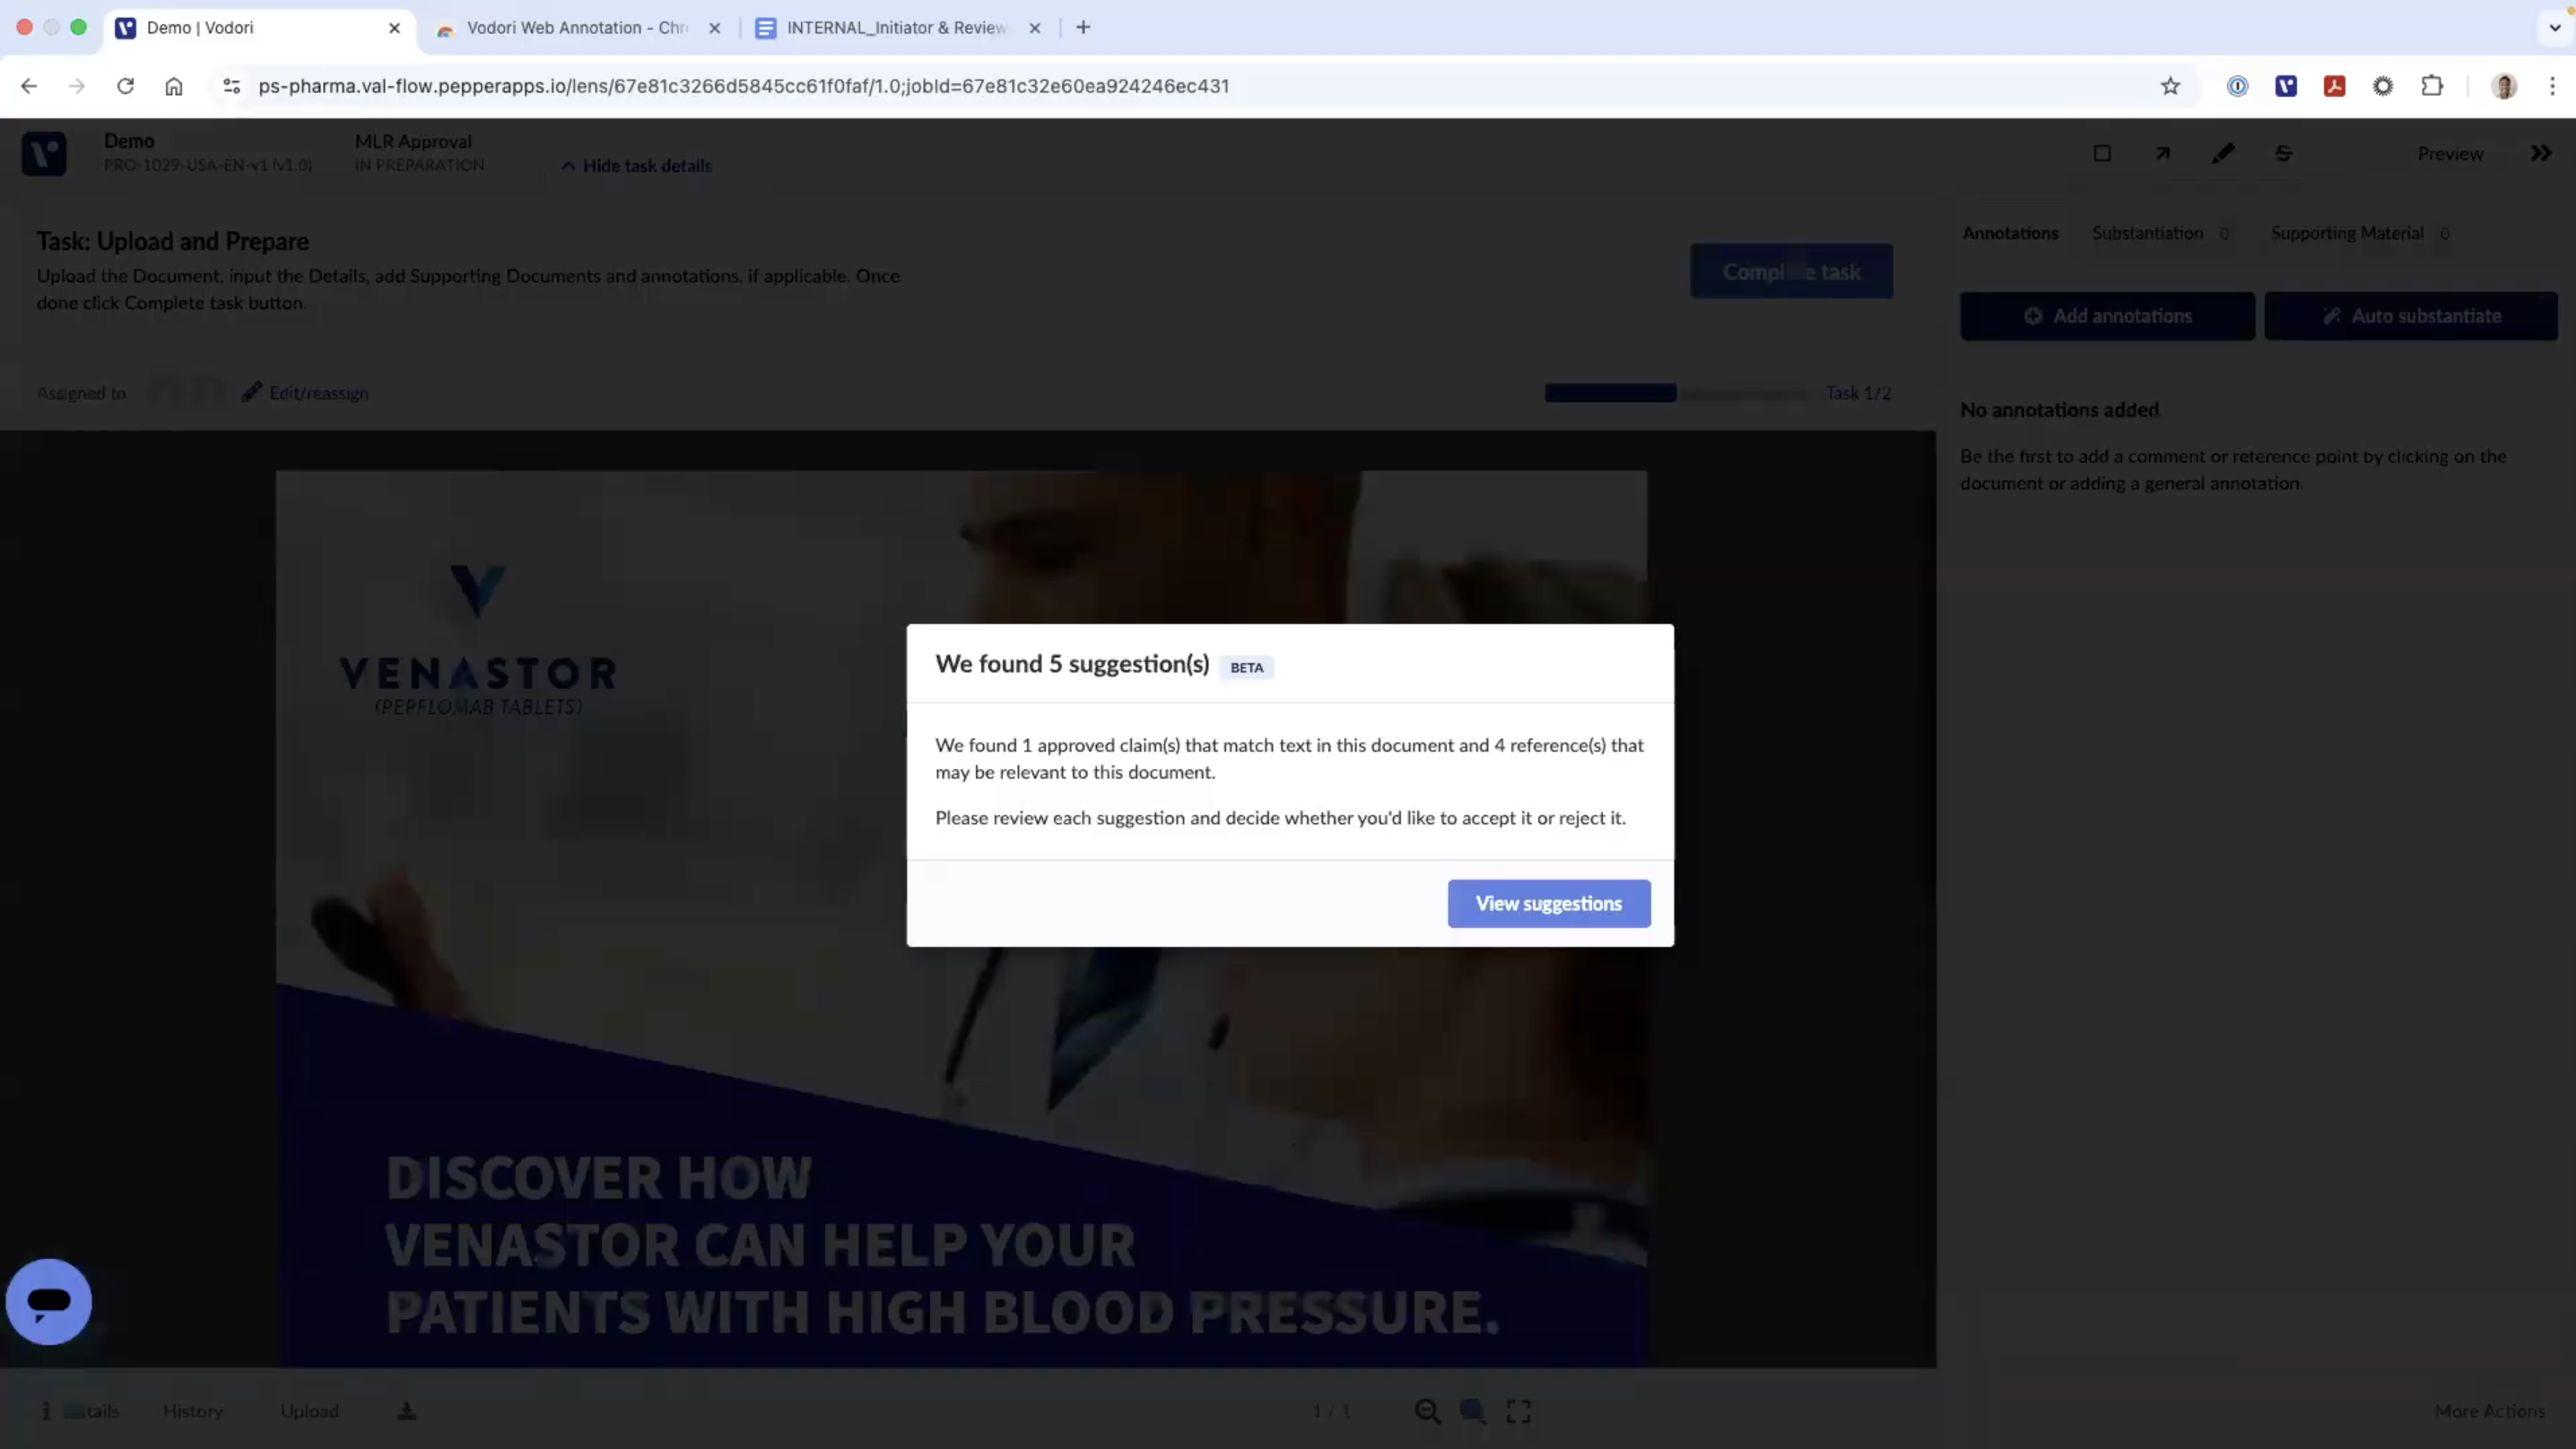Click the browser back arrow
This screenshot has width=2576, height=1449.
[28, 86]
